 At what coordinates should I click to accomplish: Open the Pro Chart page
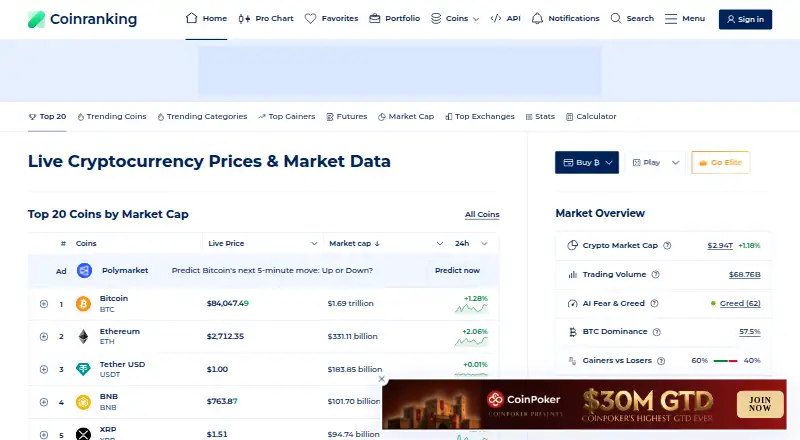[266, 18]
